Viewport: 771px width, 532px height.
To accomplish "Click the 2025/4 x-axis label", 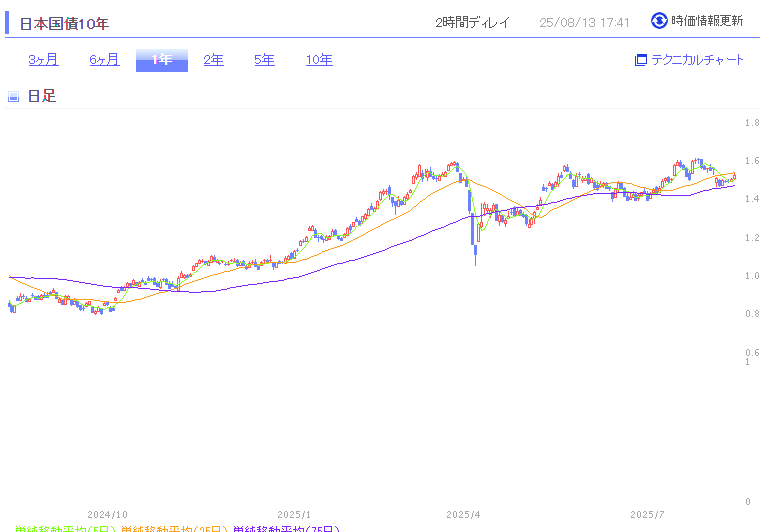I will [x=463, y=514].
